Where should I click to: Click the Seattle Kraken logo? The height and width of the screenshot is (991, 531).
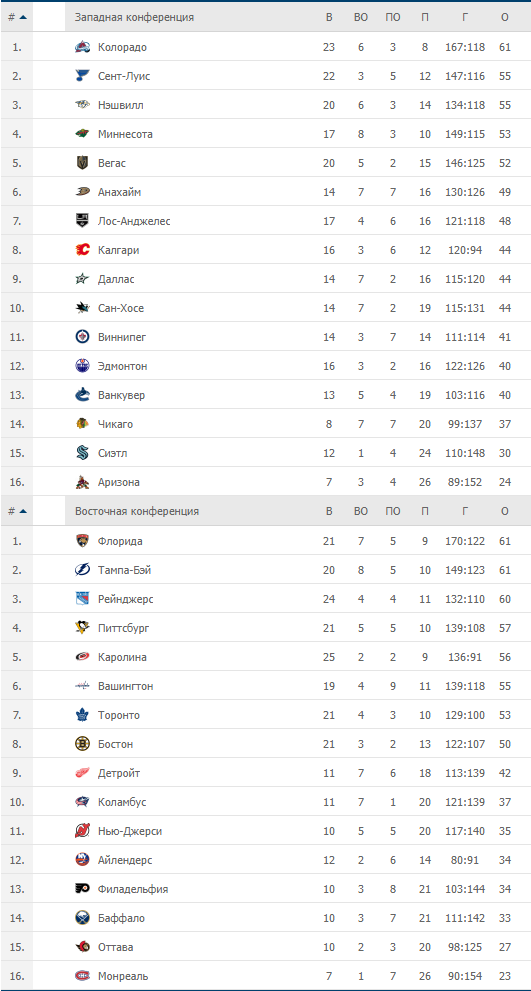click(82, 453)
